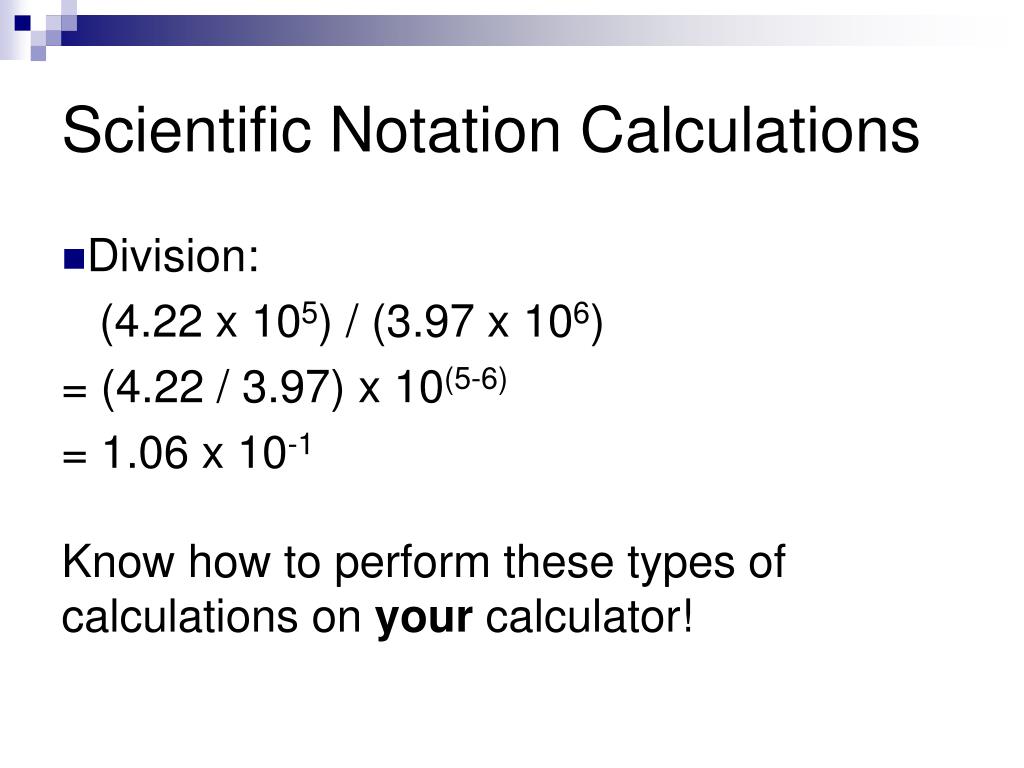This screenshot has height=768, width=1024.
Task: Click the word calculator! at paragraph end
Action: click(x=589, y=617)
